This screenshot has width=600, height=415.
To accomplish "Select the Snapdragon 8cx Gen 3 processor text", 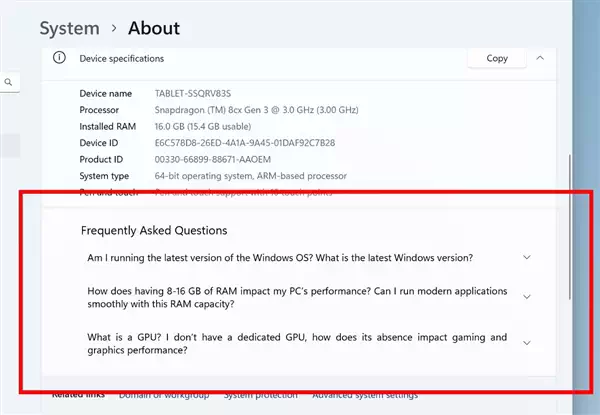I will (256, 110).
